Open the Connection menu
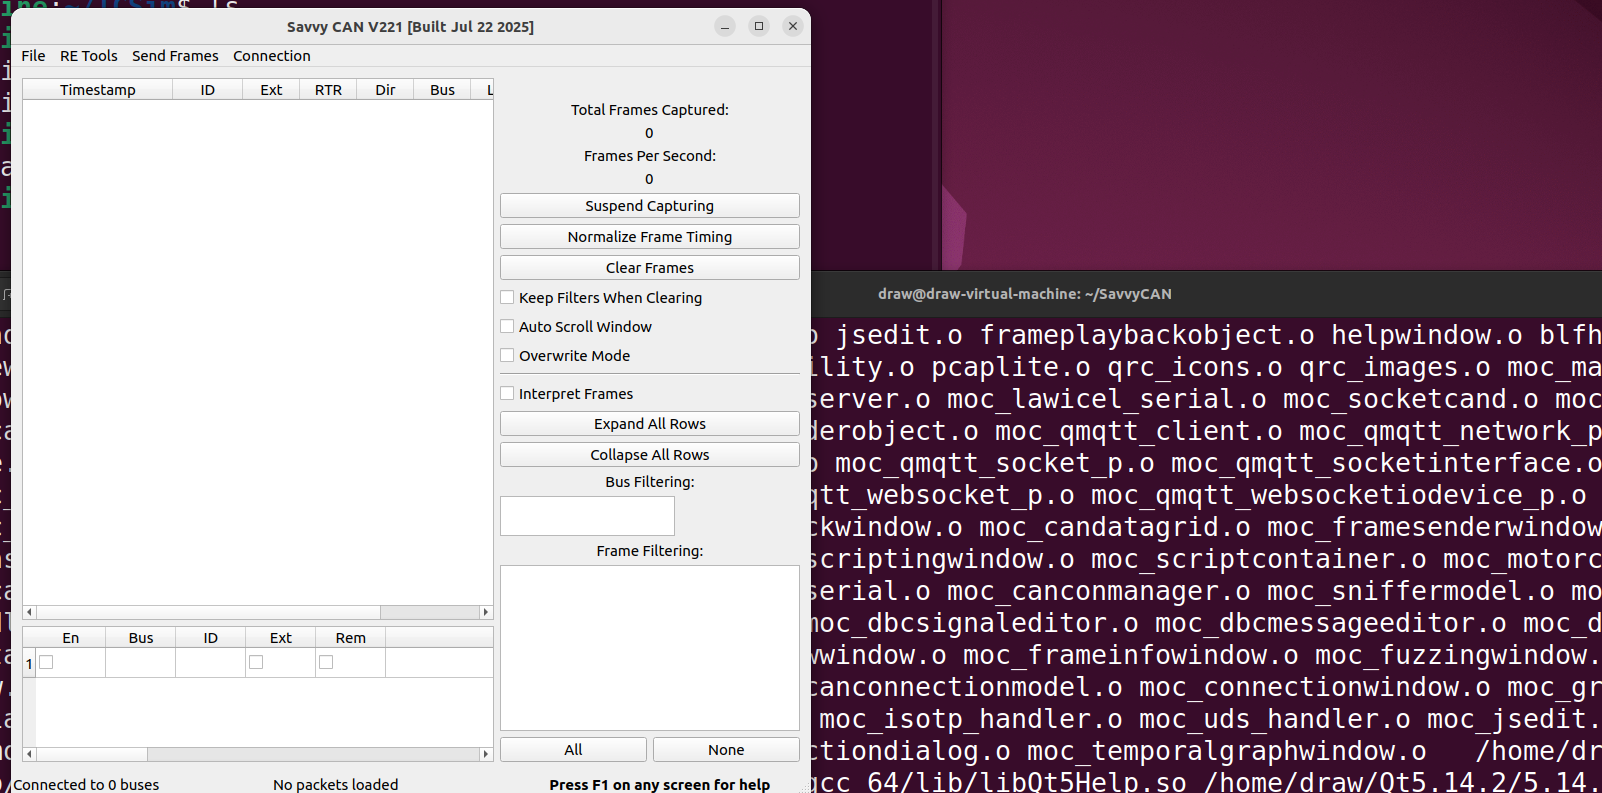The height and width of the screenshot is (793, 1602). point(271,56)
